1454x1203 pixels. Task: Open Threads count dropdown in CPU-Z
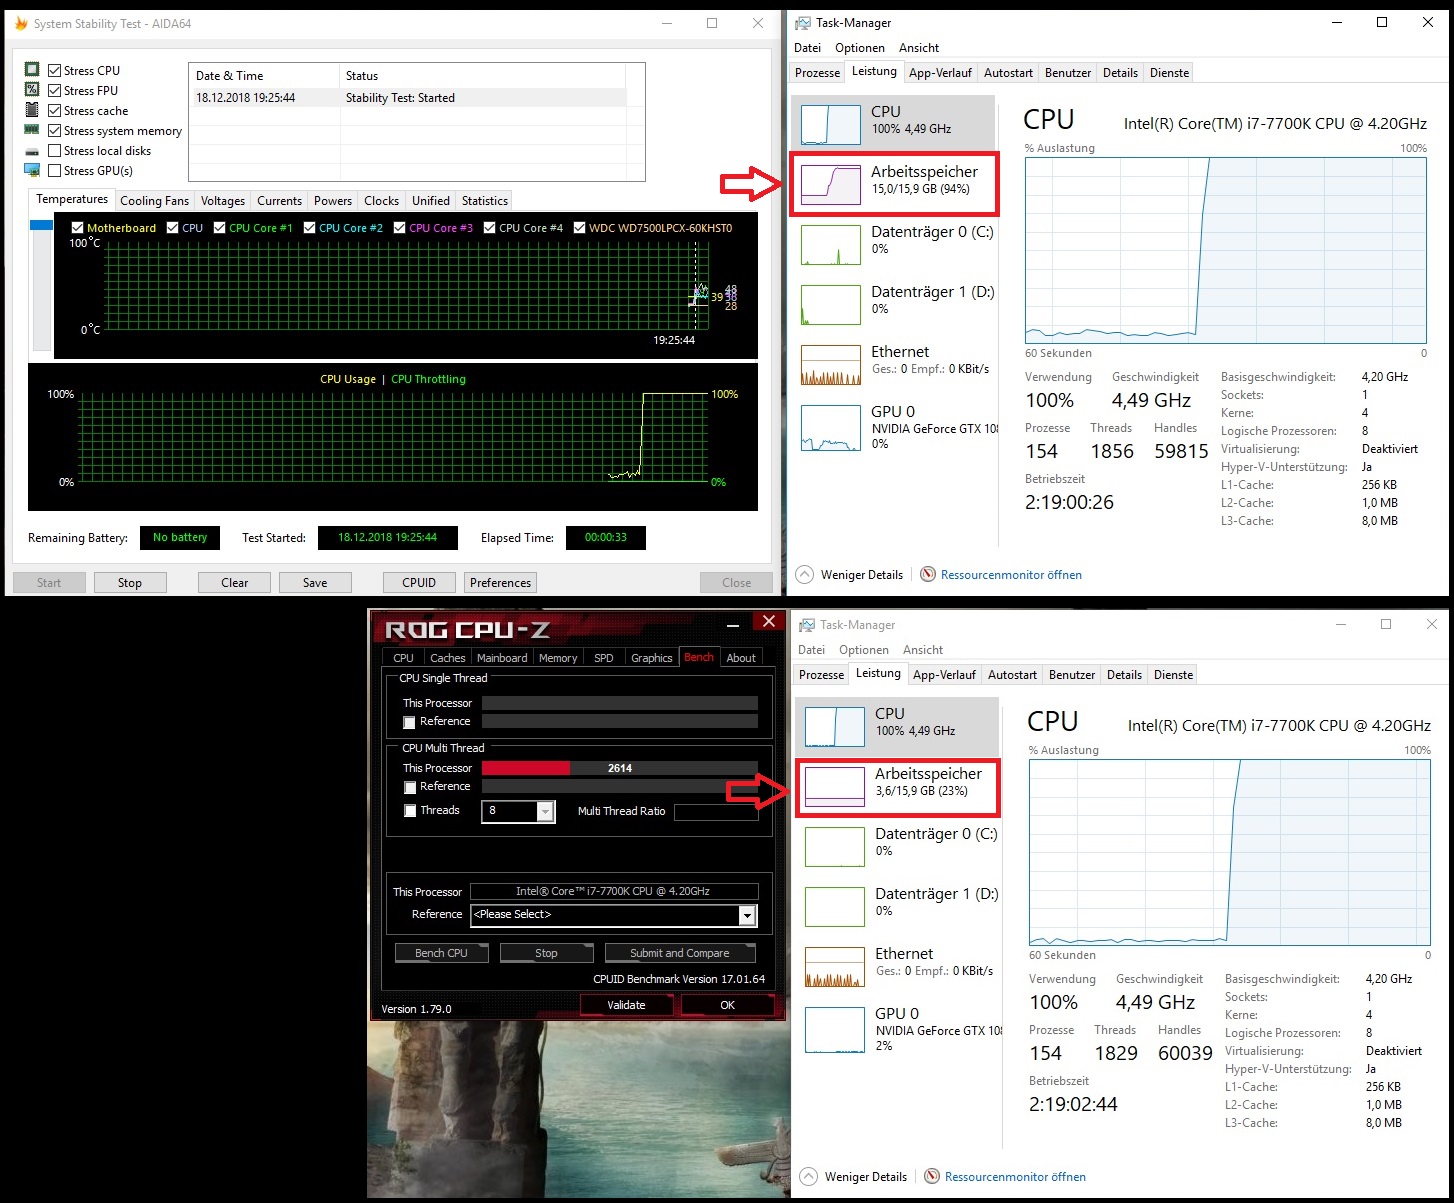point(545,811)
